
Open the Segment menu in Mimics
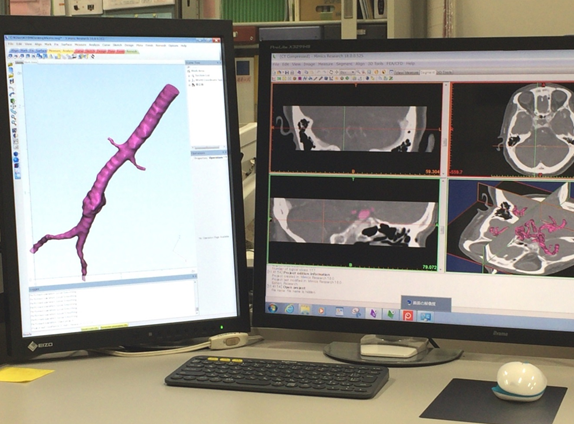[x=344, y=64]
